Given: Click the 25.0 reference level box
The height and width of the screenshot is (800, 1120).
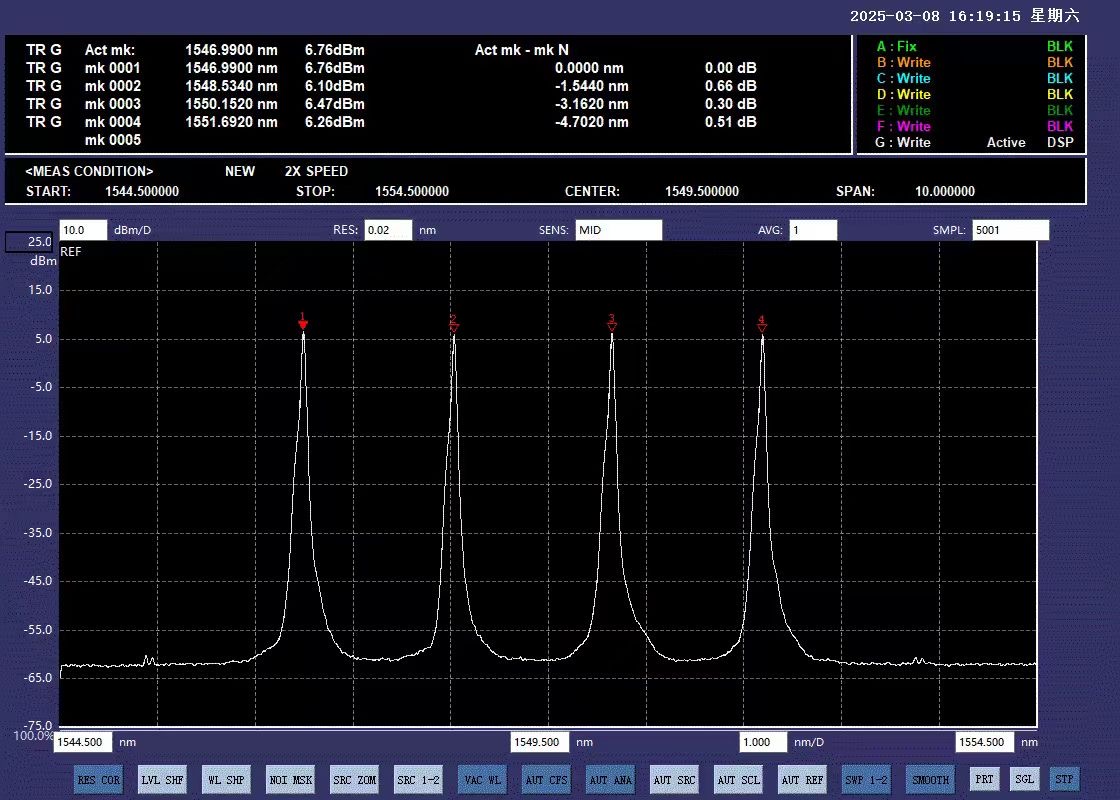Looking at the screenshot, I should 29,242.
